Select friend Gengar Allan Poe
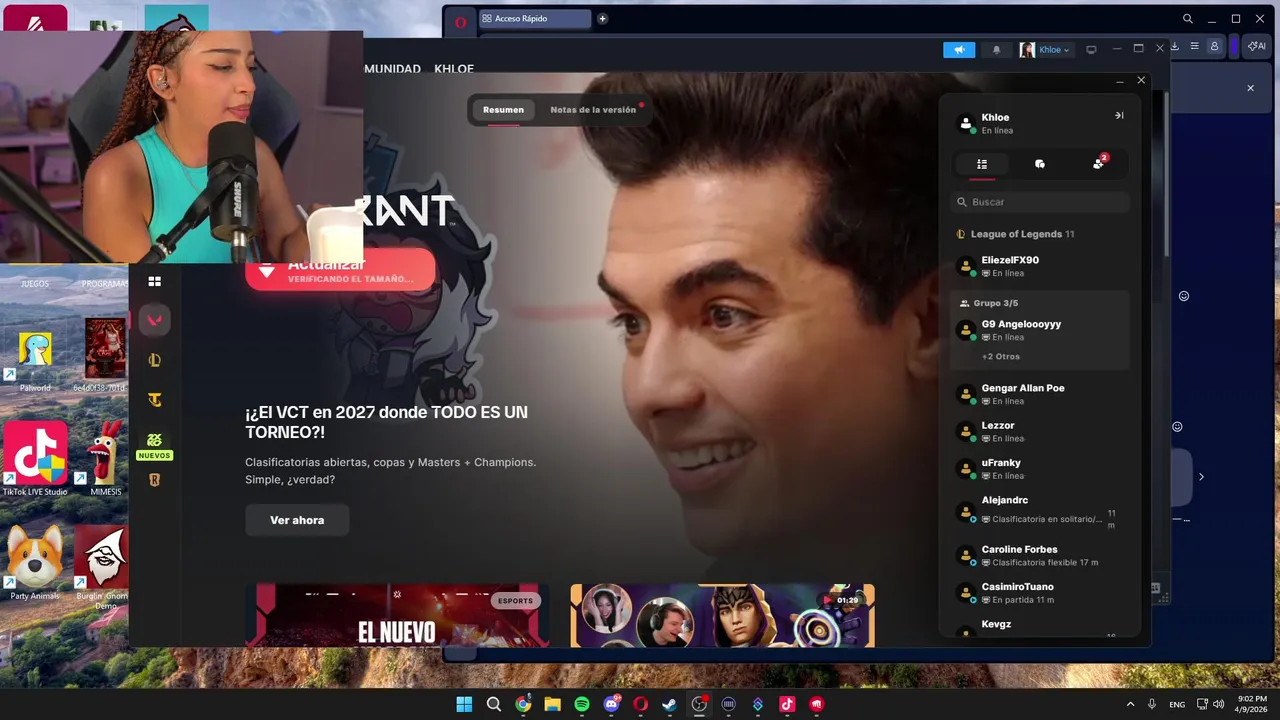Viewport: 1280px width, 720px height. [x=1040, y=394]
